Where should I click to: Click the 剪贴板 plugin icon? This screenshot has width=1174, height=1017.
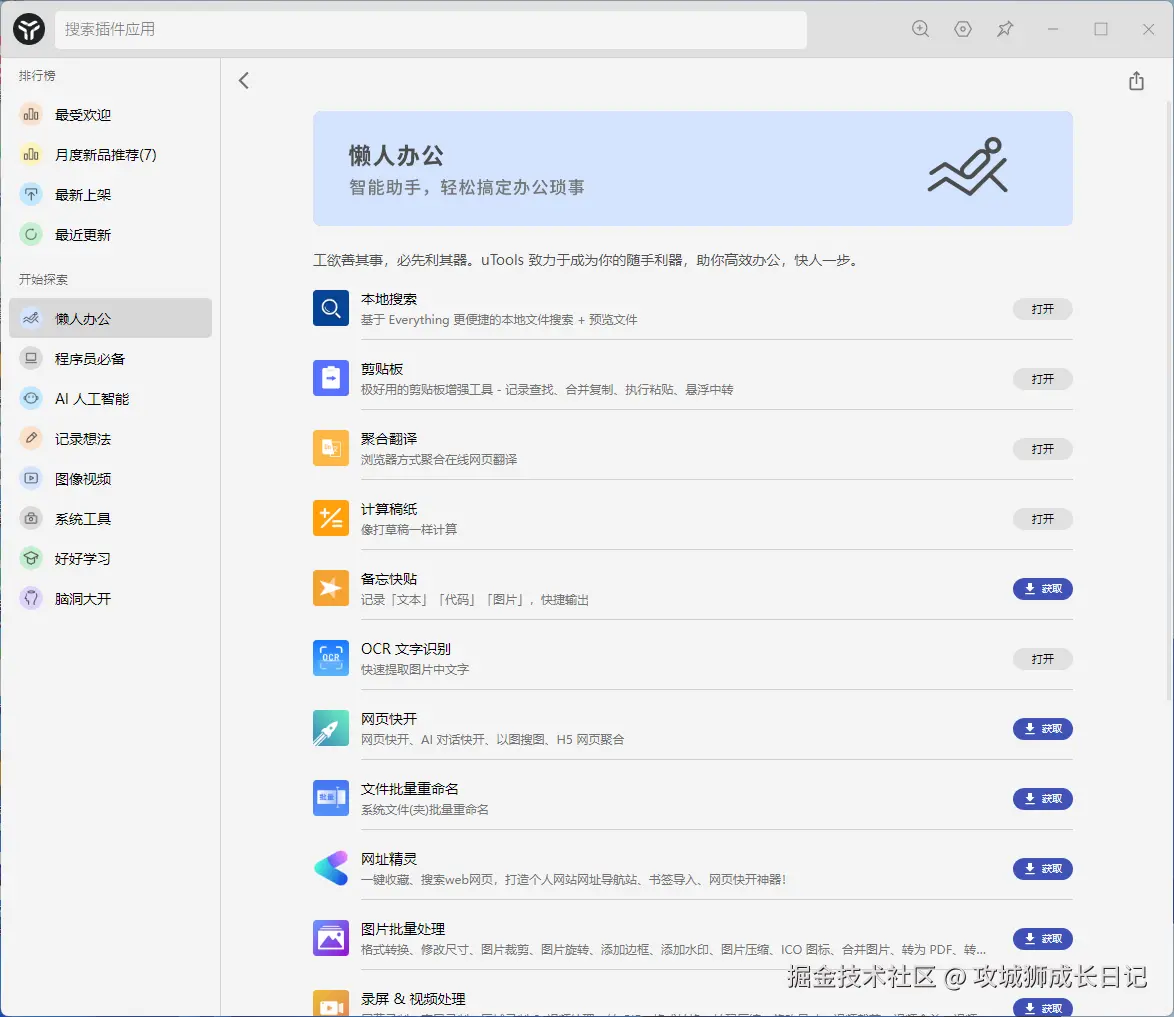pyautogui.click(x=331, y=378)
